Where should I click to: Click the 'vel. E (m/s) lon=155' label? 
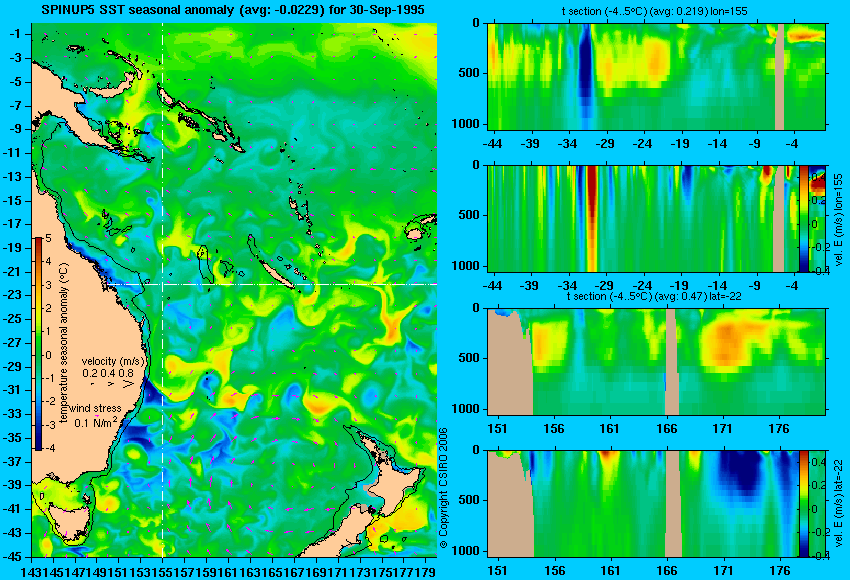(x=839, y=220)
